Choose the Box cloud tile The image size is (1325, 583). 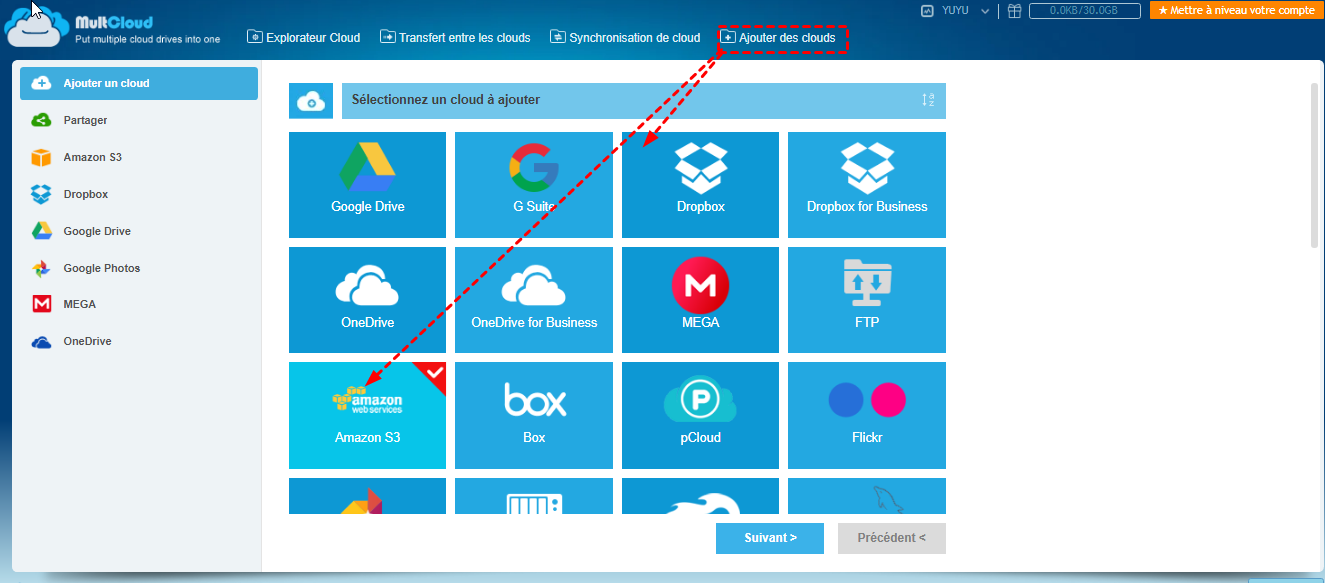coord(534,415)
